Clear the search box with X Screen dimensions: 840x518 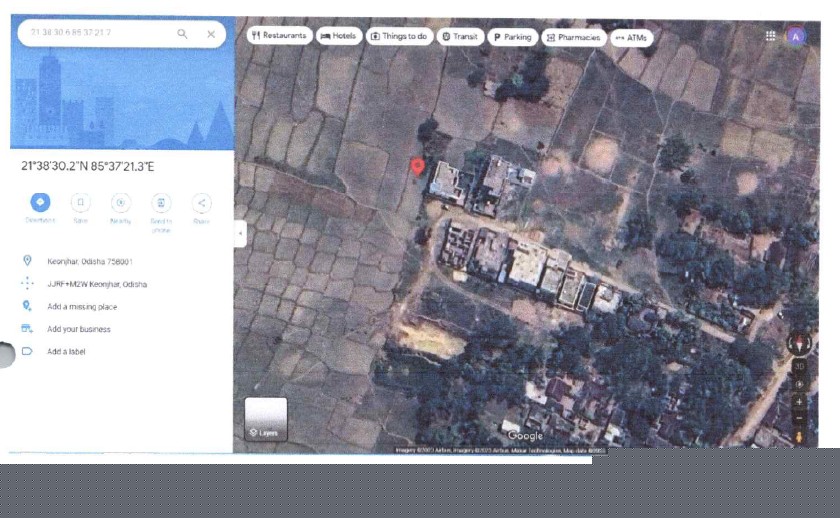(x=211, y=34)
